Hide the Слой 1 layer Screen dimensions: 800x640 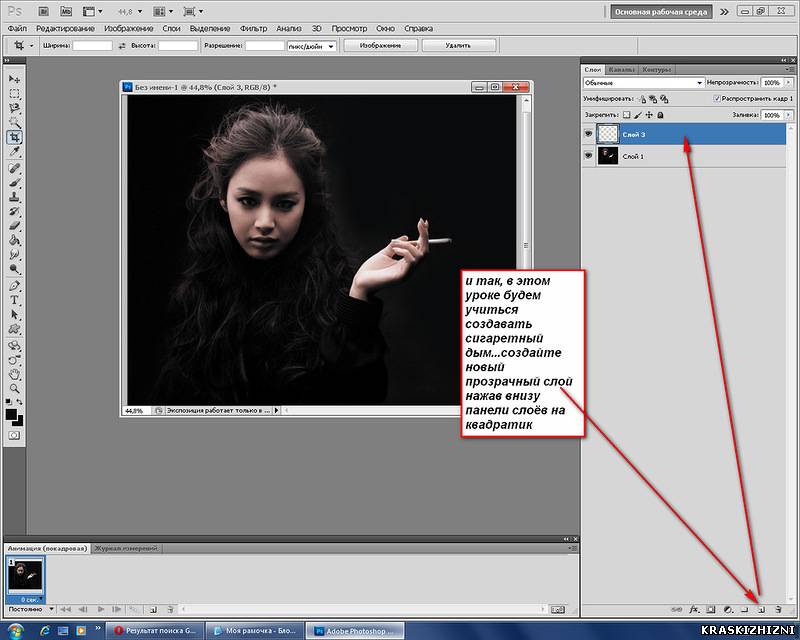[x=588, y=155]
